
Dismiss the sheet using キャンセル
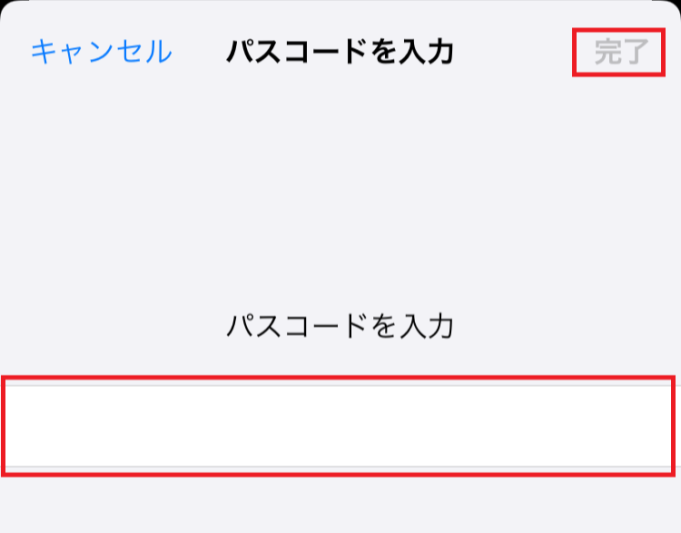[x=101, y=52]
